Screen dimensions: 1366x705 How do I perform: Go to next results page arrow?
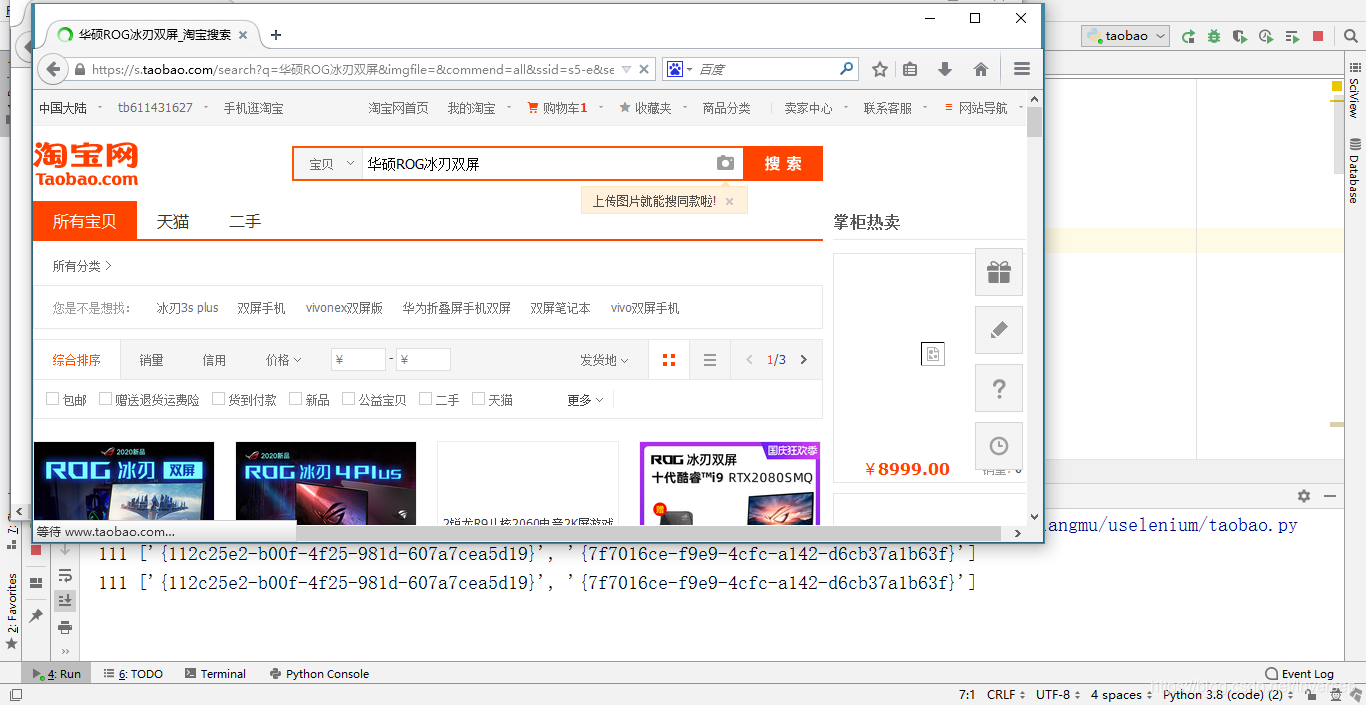tap(804, 360)
